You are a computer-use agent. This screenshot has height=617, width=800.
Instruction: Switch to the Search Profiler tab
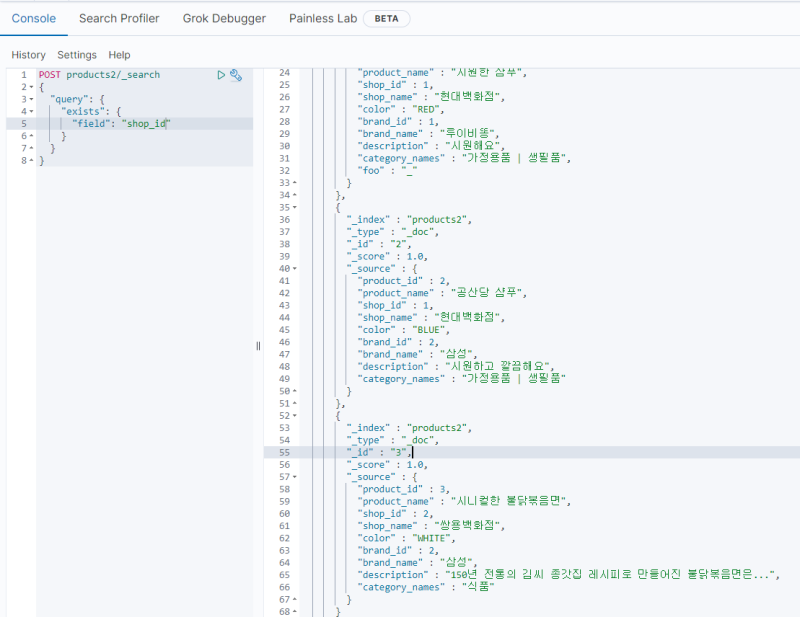(118, 18)
